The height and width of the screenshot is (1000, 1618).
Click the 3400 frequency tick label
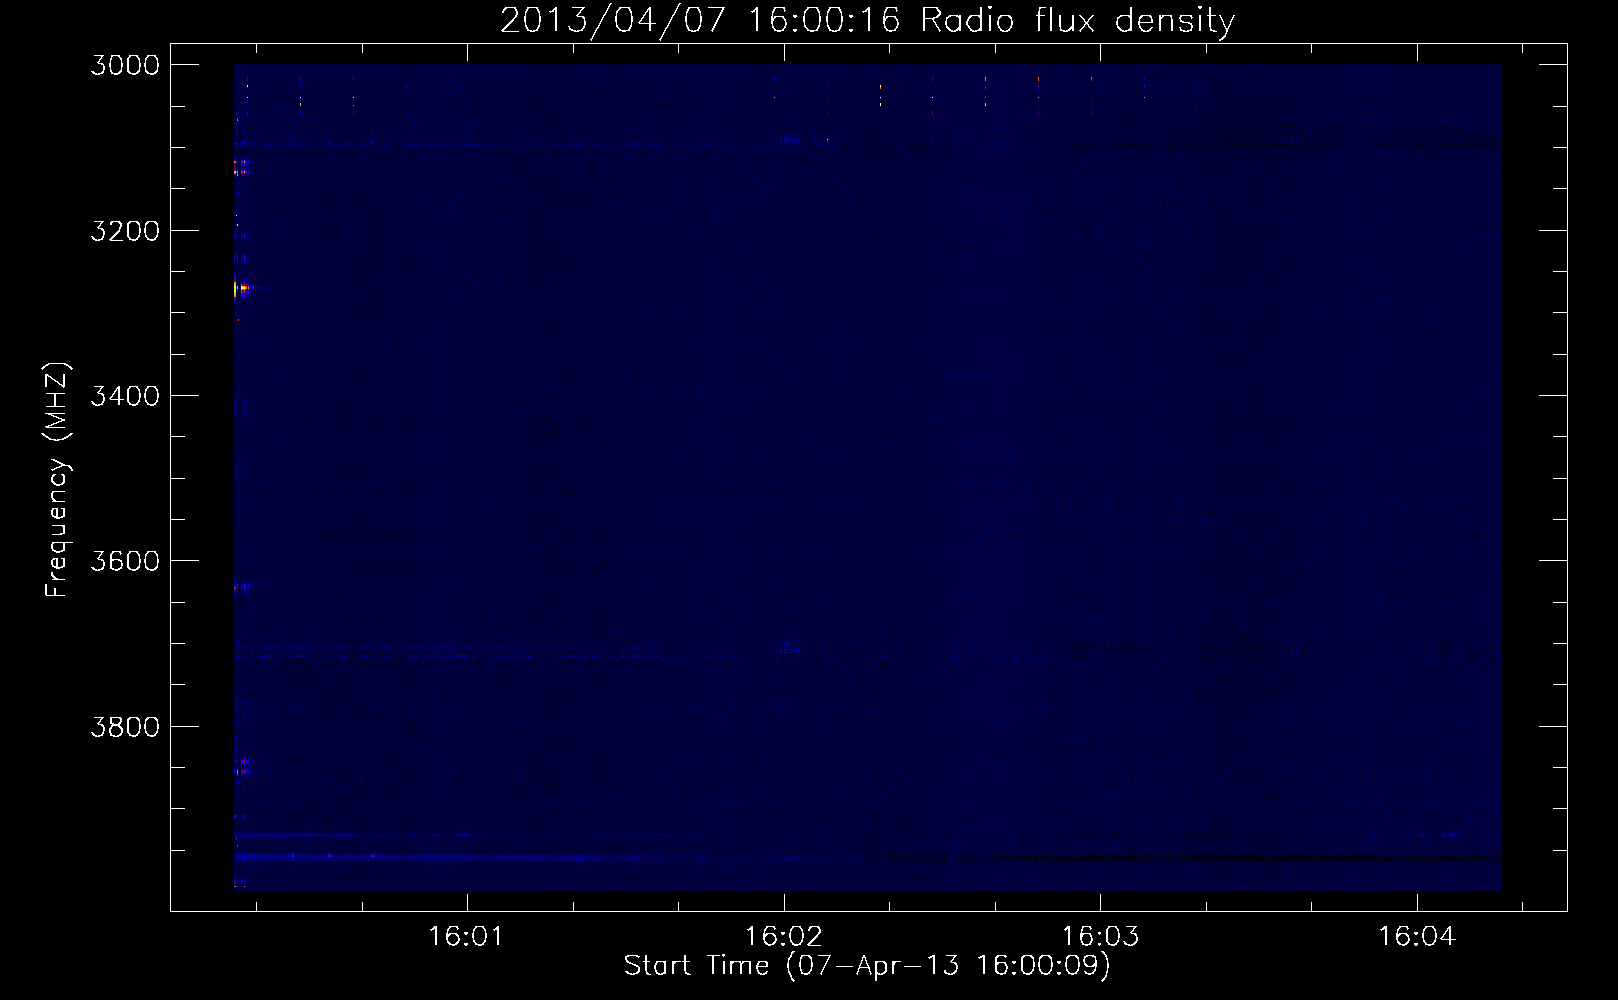(x=125, y=396)
